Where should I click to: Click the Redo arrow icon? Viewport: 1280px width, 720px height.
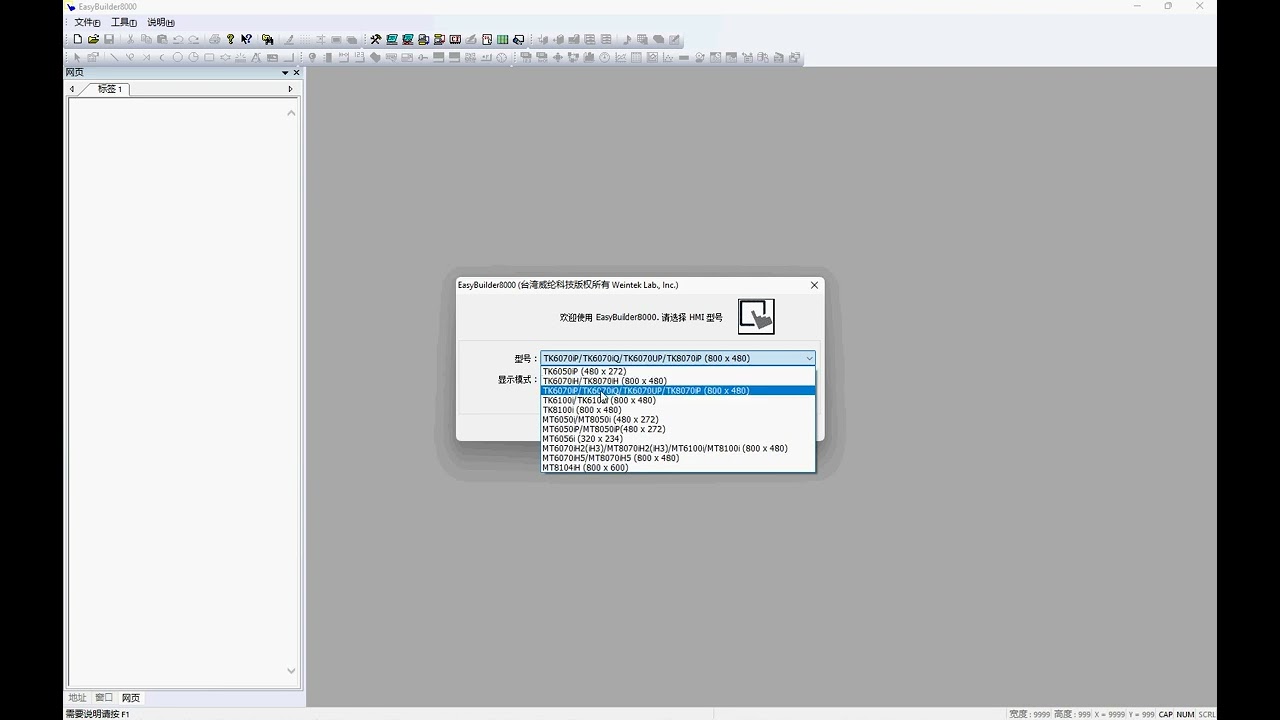(x=194, y=39)
